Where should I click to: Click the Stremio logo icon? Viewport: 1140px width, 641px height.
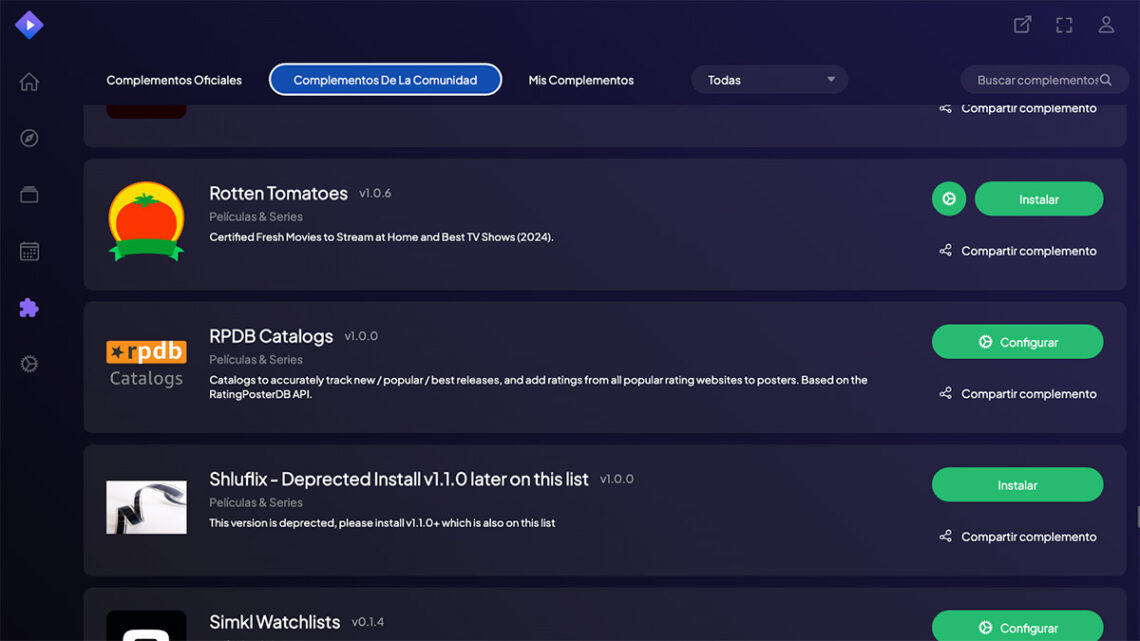[x=29, y=25]
